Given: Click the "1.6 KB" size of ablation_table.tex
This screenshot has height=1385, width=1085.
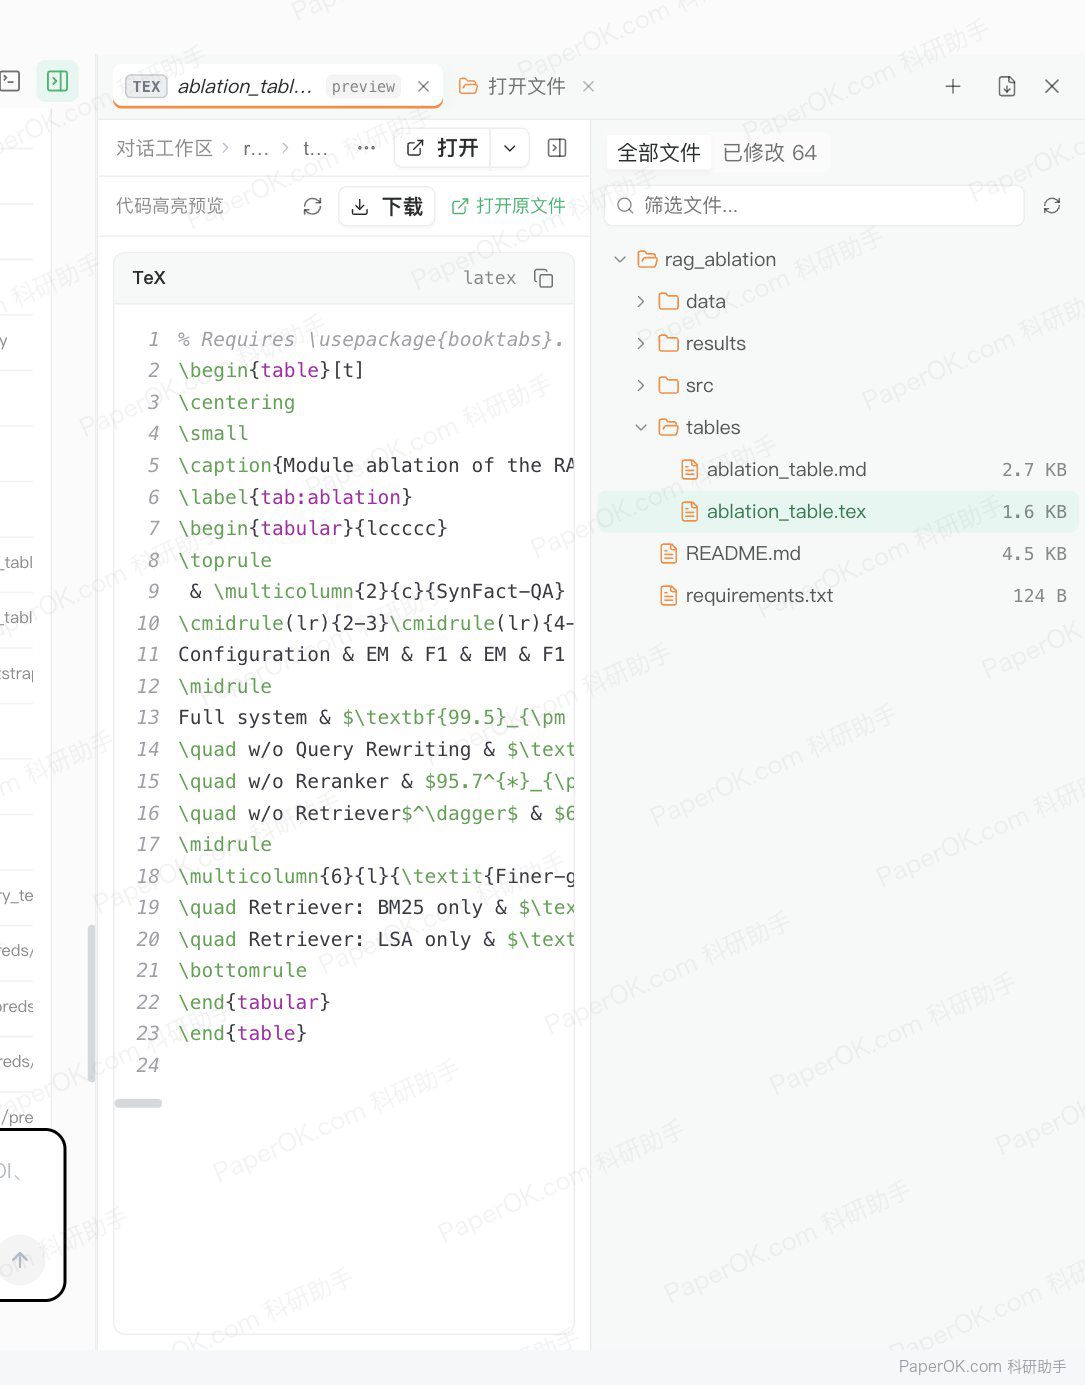Looking at the screenshot, I should pyautogui.click(x=1034, y=511).
